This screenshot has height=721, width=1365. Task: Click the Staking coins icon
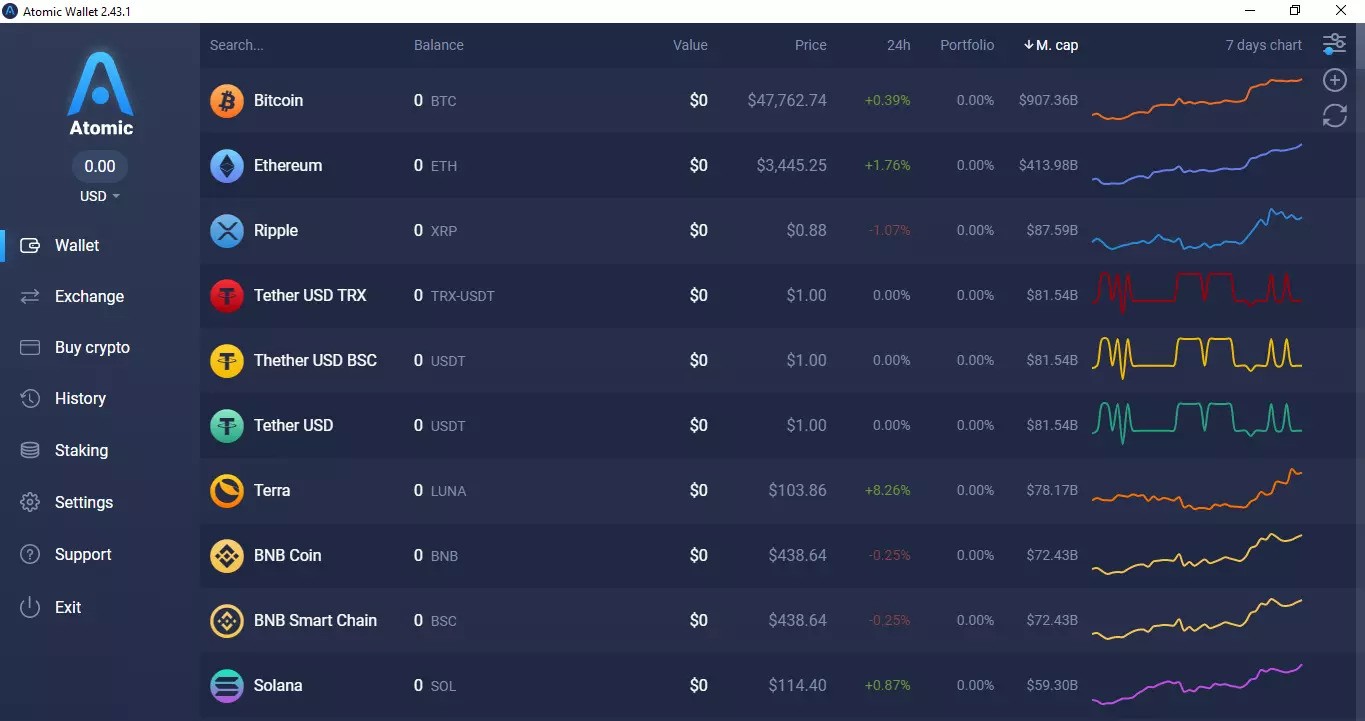(x=30, y=450)
